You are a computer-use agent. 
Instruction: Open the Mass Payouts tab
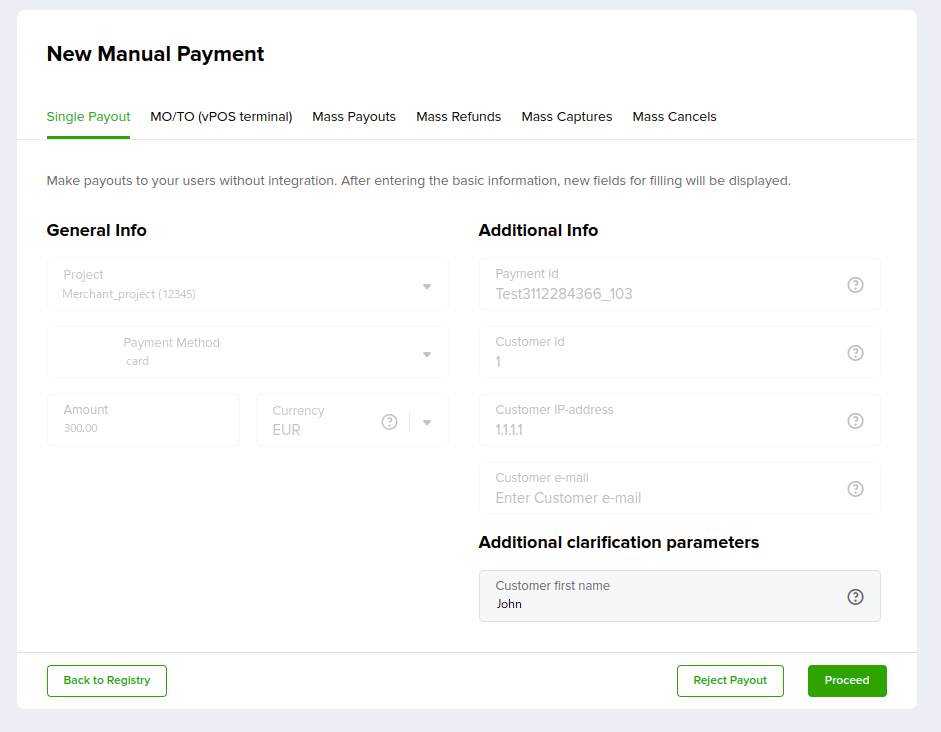[x=354, y=116]
